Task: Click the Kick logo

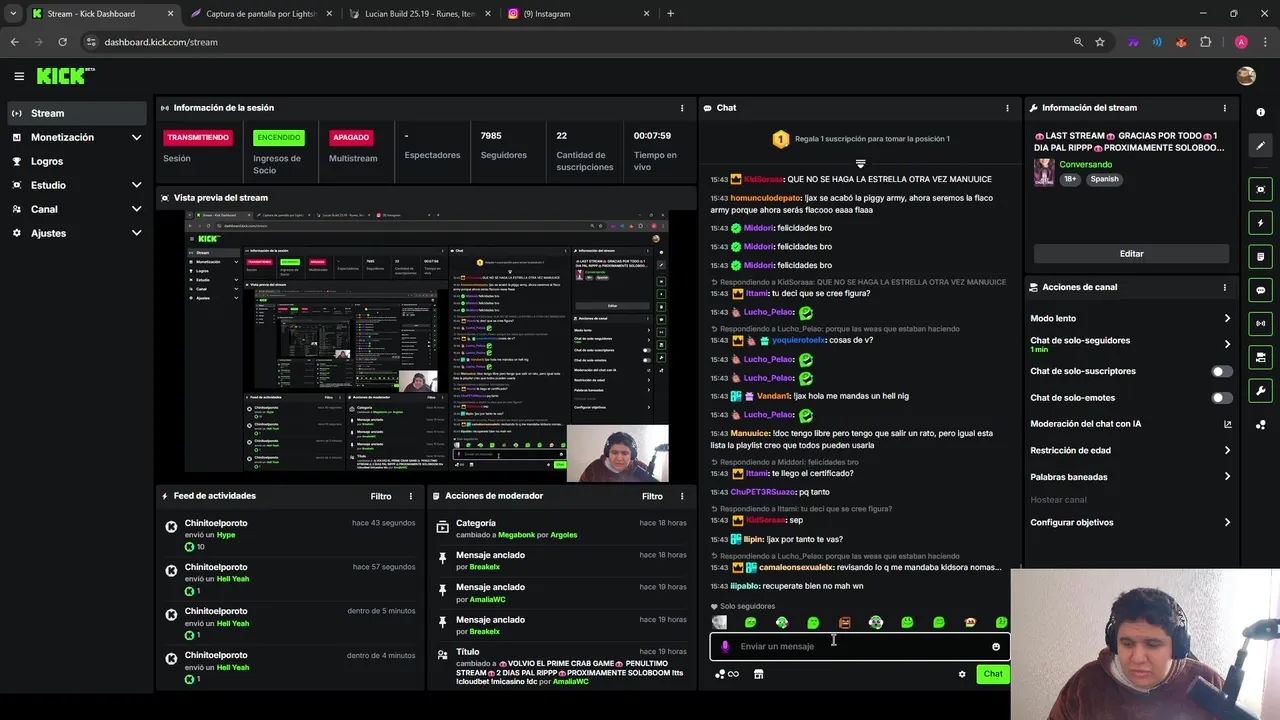Action: (65, 76)
